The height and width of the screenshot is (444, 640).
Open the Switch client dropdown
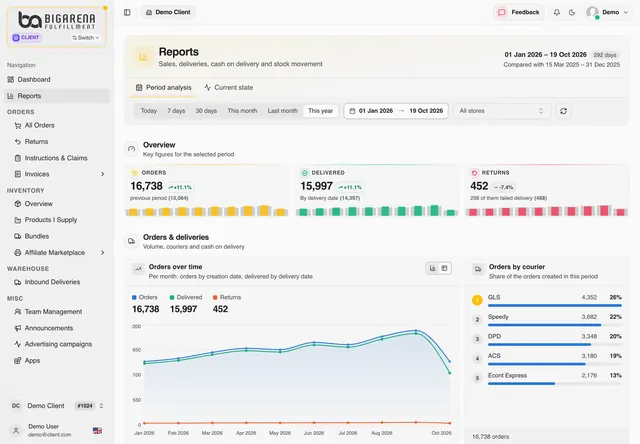tap(86, 38)
